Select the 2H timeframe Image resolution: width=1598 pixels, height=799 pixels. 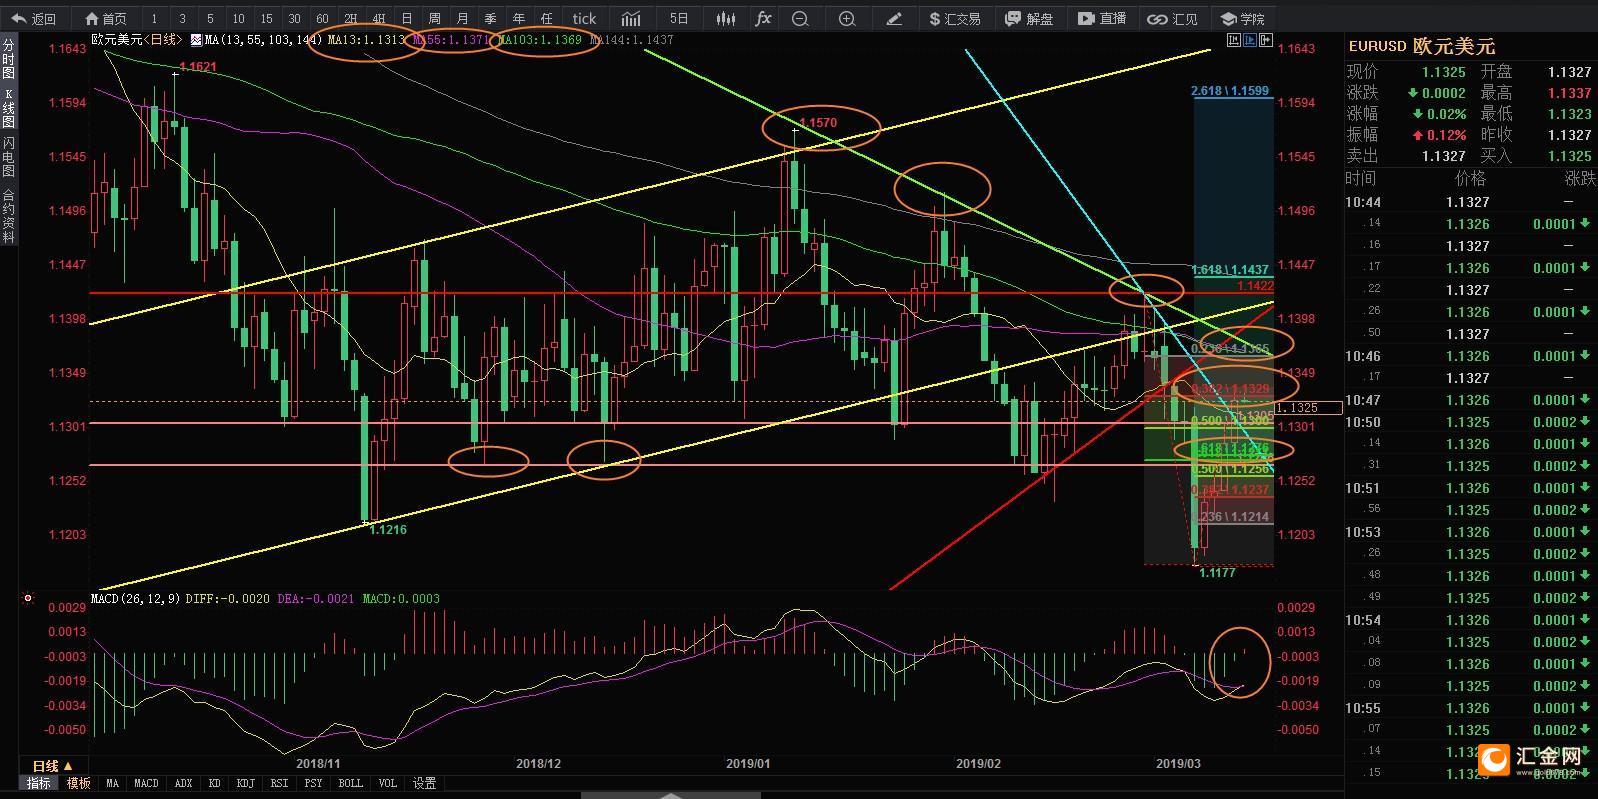coord(350,18)
